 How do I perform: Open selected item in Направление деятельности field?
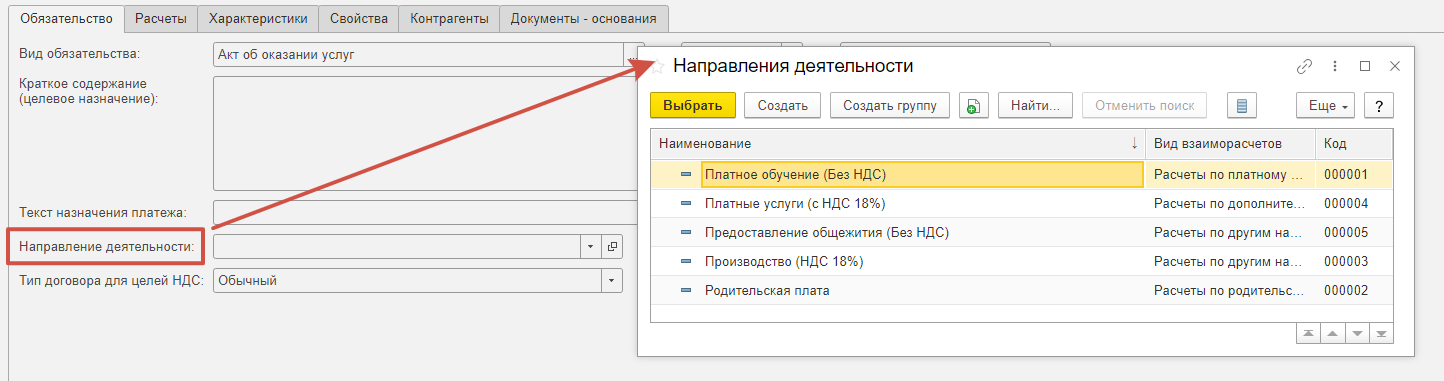pos(612,246)
